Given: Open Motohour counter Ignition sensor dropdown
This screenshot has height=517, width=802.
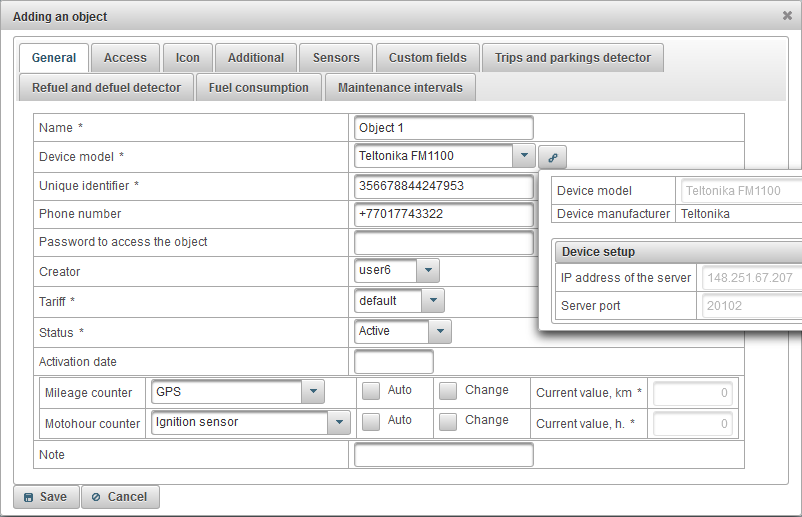Looking at the screenshot, I should [x=338, y=423].
